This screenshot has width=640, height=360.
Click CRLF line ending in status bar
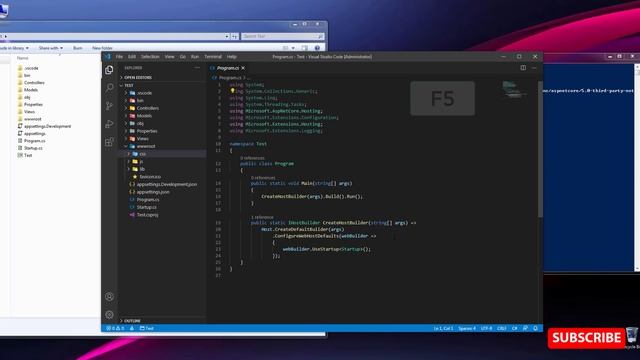(x=502, y=328)
